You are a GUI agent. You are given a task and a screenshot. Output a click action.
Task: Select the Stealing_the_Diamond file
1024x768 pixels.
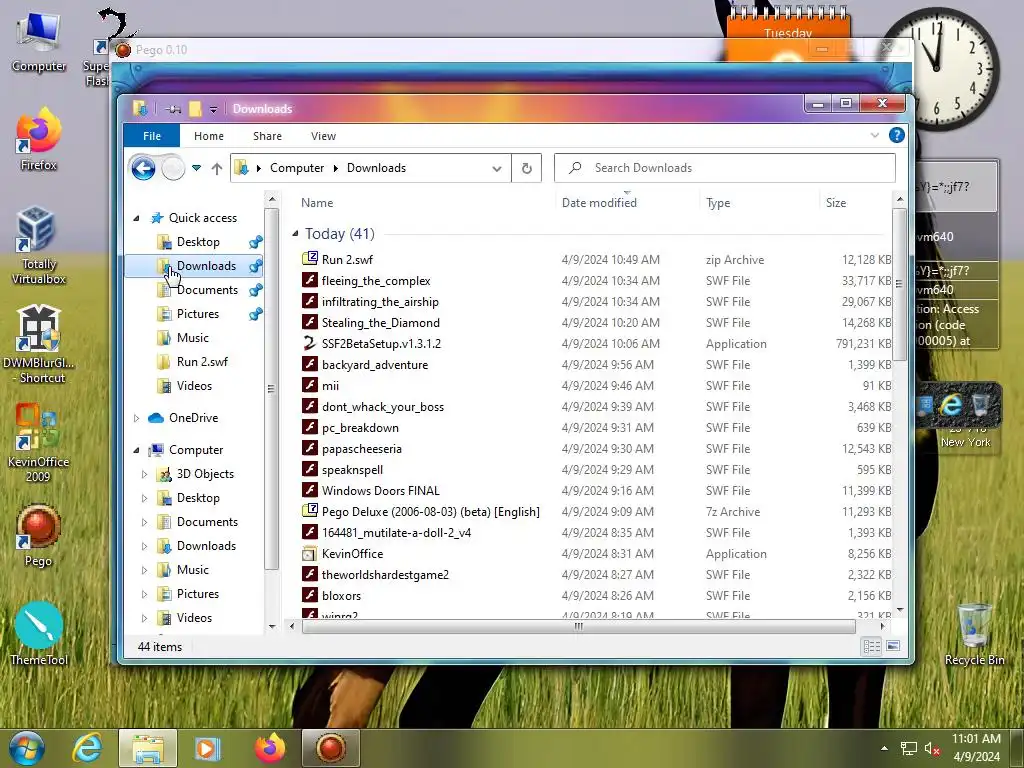381,323
